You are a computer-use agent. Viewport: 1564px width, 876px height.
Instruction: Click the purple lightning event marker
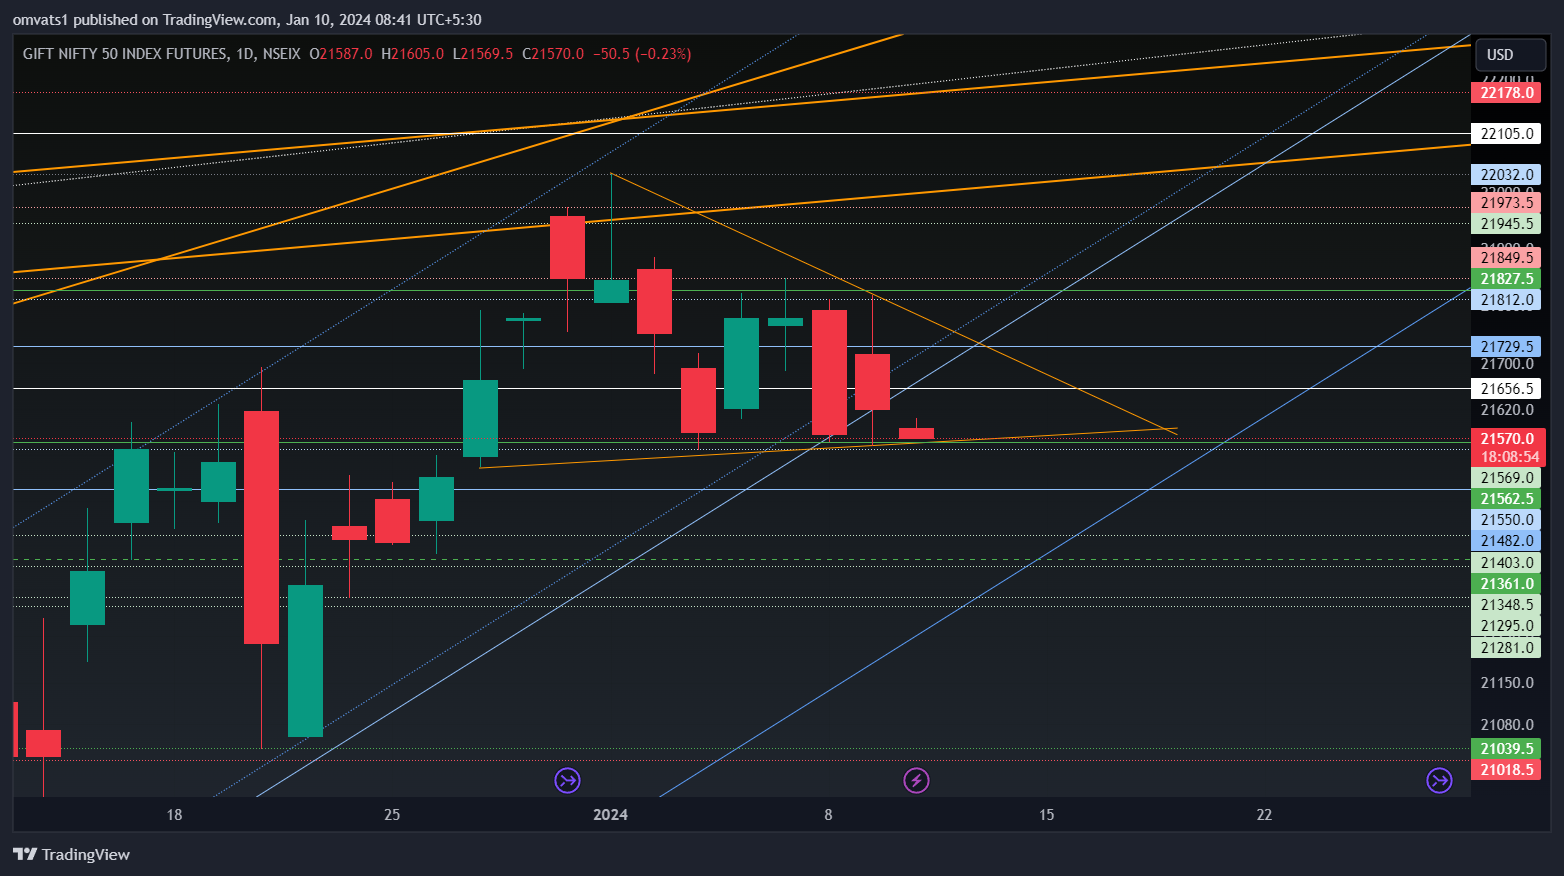click(x=916, y=780)
